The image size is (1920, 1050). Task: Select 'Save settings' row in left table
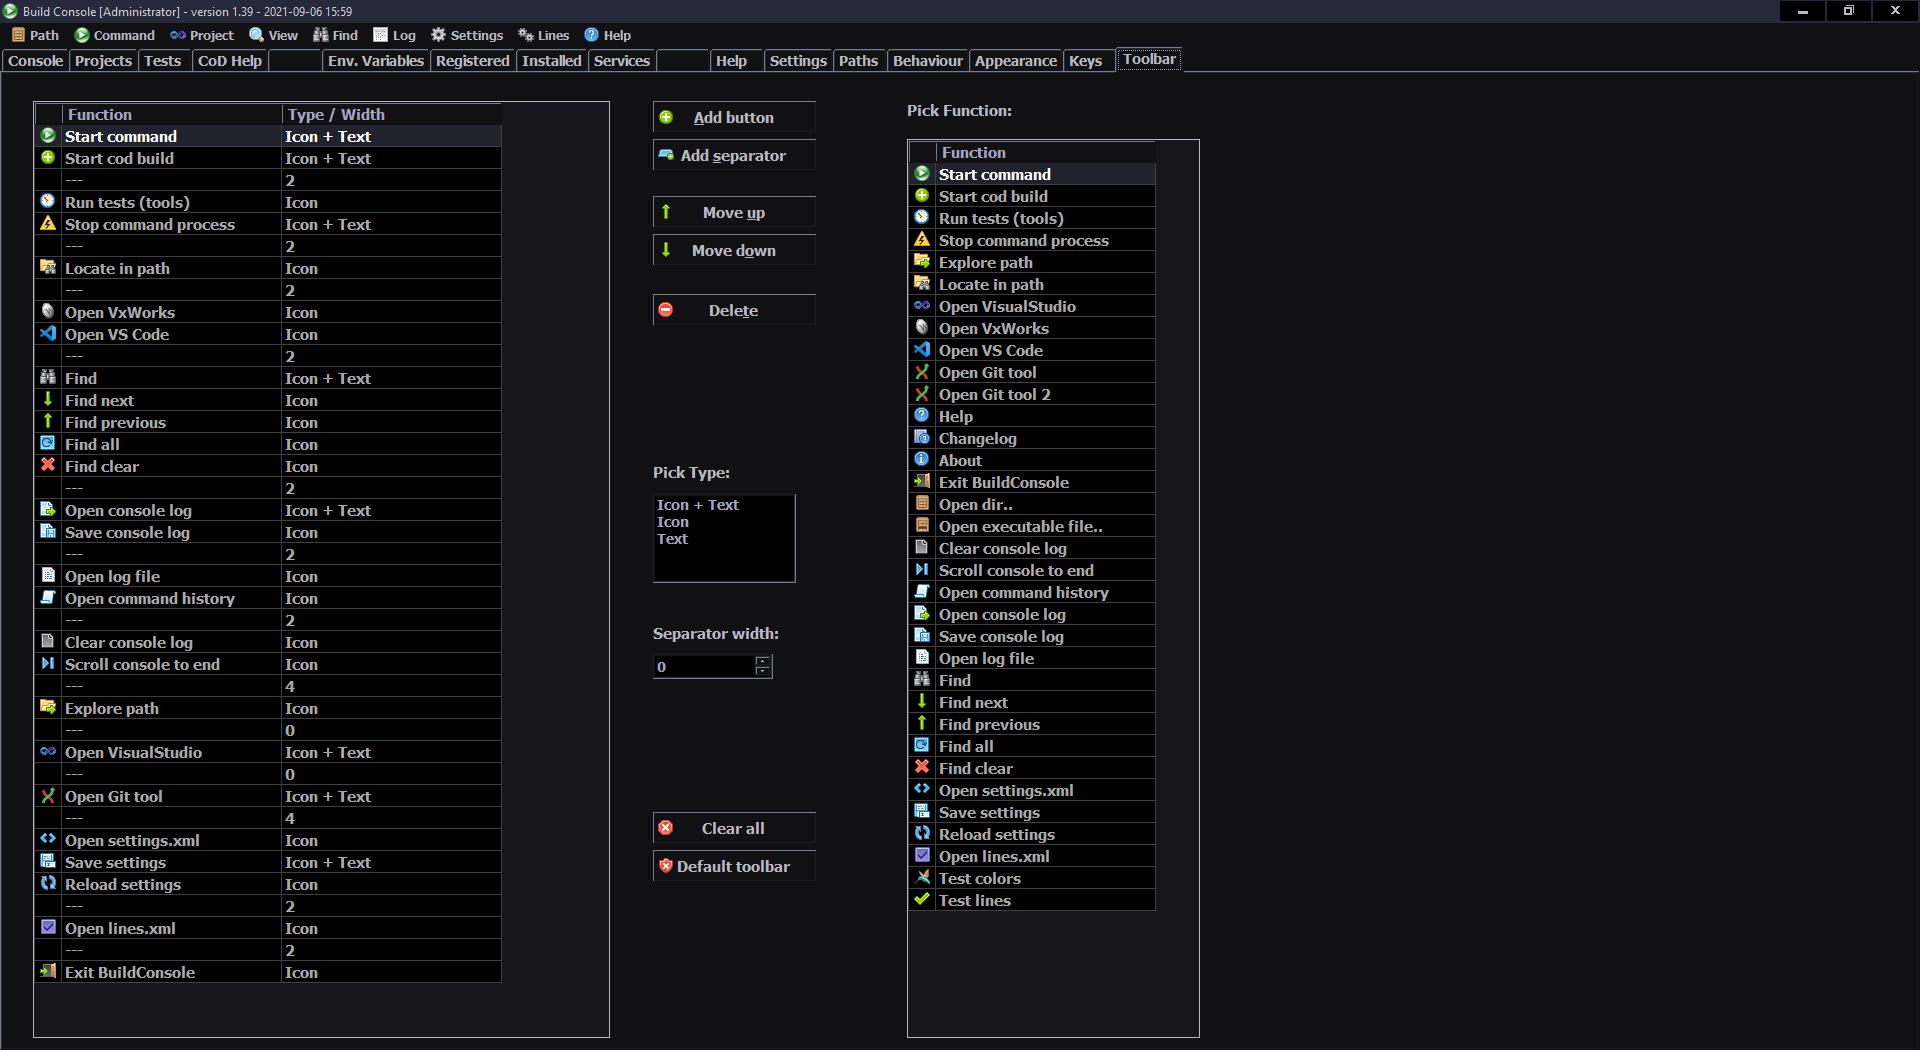(x=268, y=862)
